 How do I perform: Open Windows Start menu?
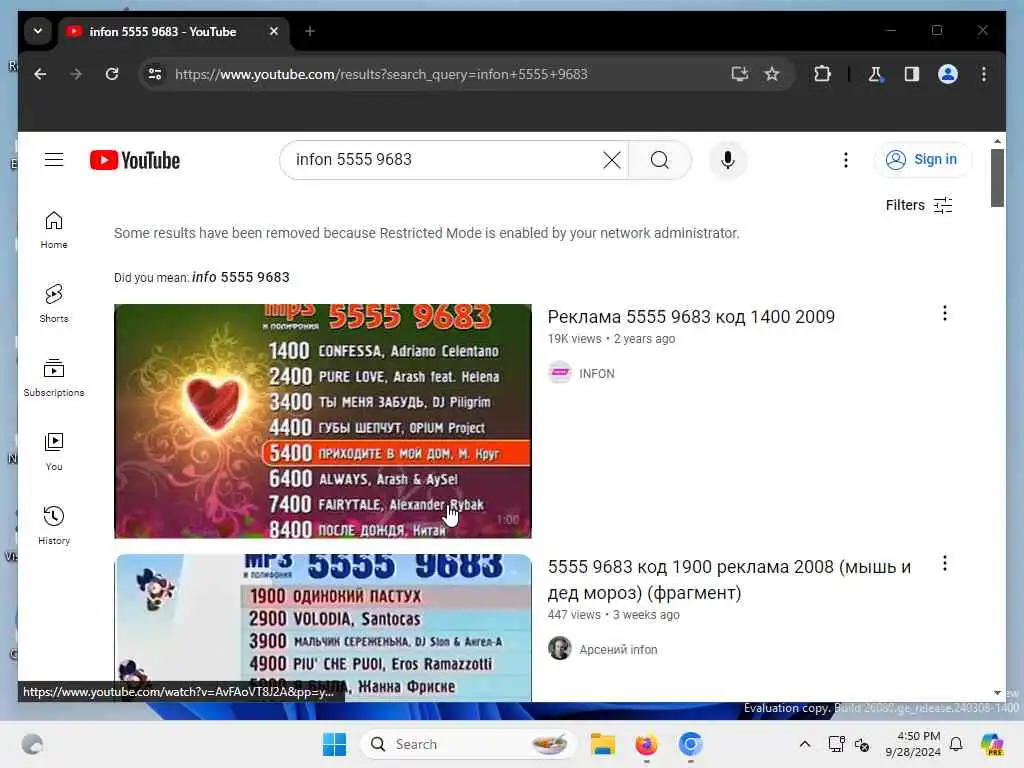334,744
